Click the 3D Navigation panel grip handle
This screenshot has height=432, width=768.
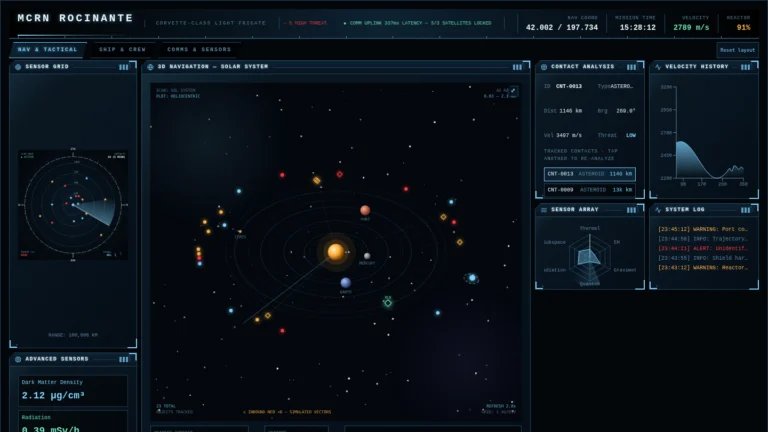(517, 67)
